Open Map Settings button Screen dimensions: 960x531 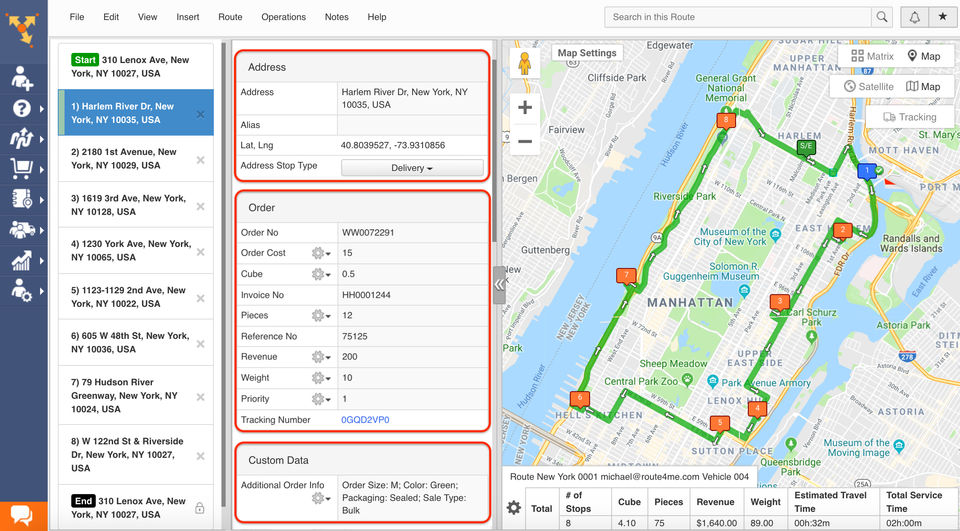point(587,53)
